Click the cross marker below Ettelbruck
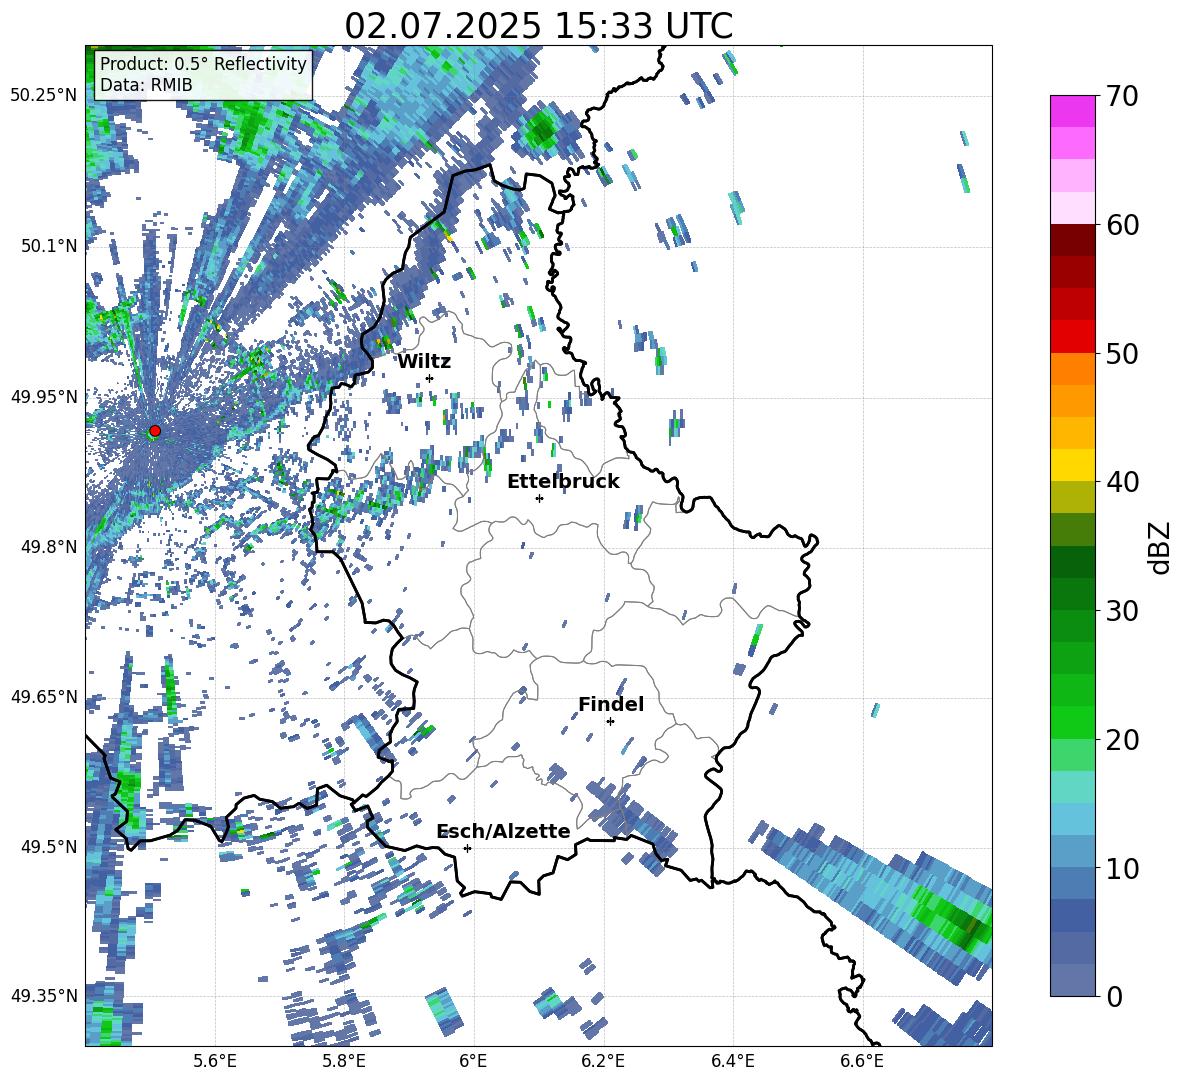The width and height of the screenshot is (1184, 1081). coord(539,498)
